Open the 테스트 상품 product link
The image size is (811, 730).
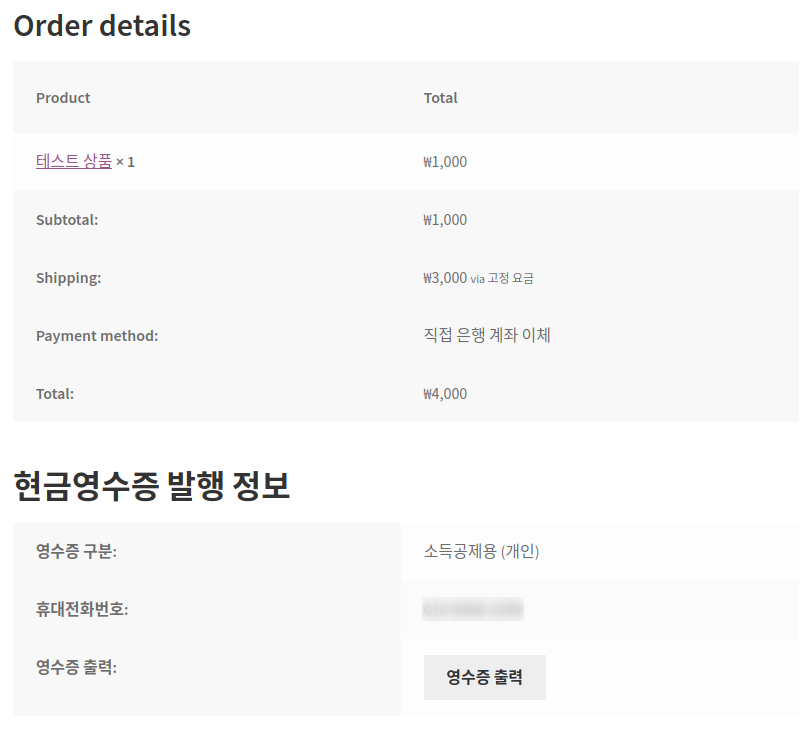(x=73, y=161)
